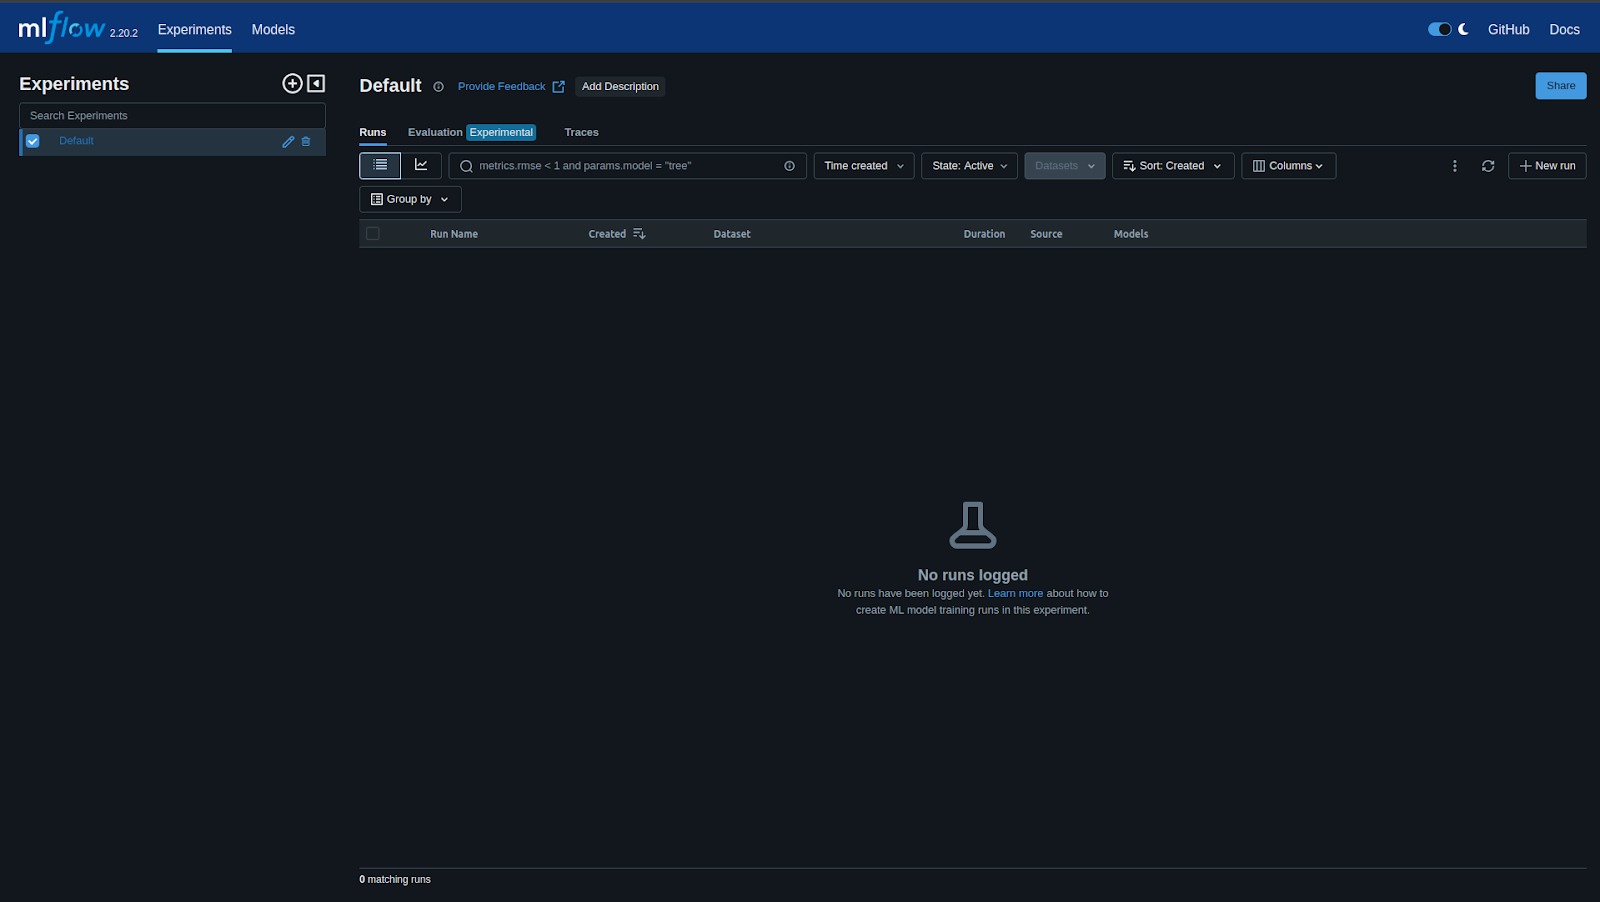The height and width of the screenshot is (902, 1600).
Task: Expand the State: Active dropdown
Action: tap(969, 166)
